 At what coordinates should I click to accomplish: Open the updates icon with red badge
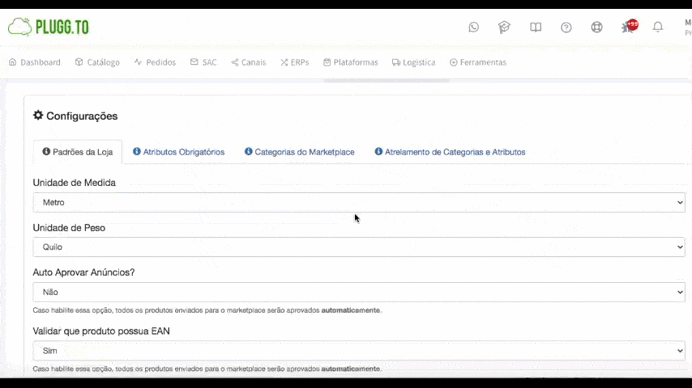629,26
